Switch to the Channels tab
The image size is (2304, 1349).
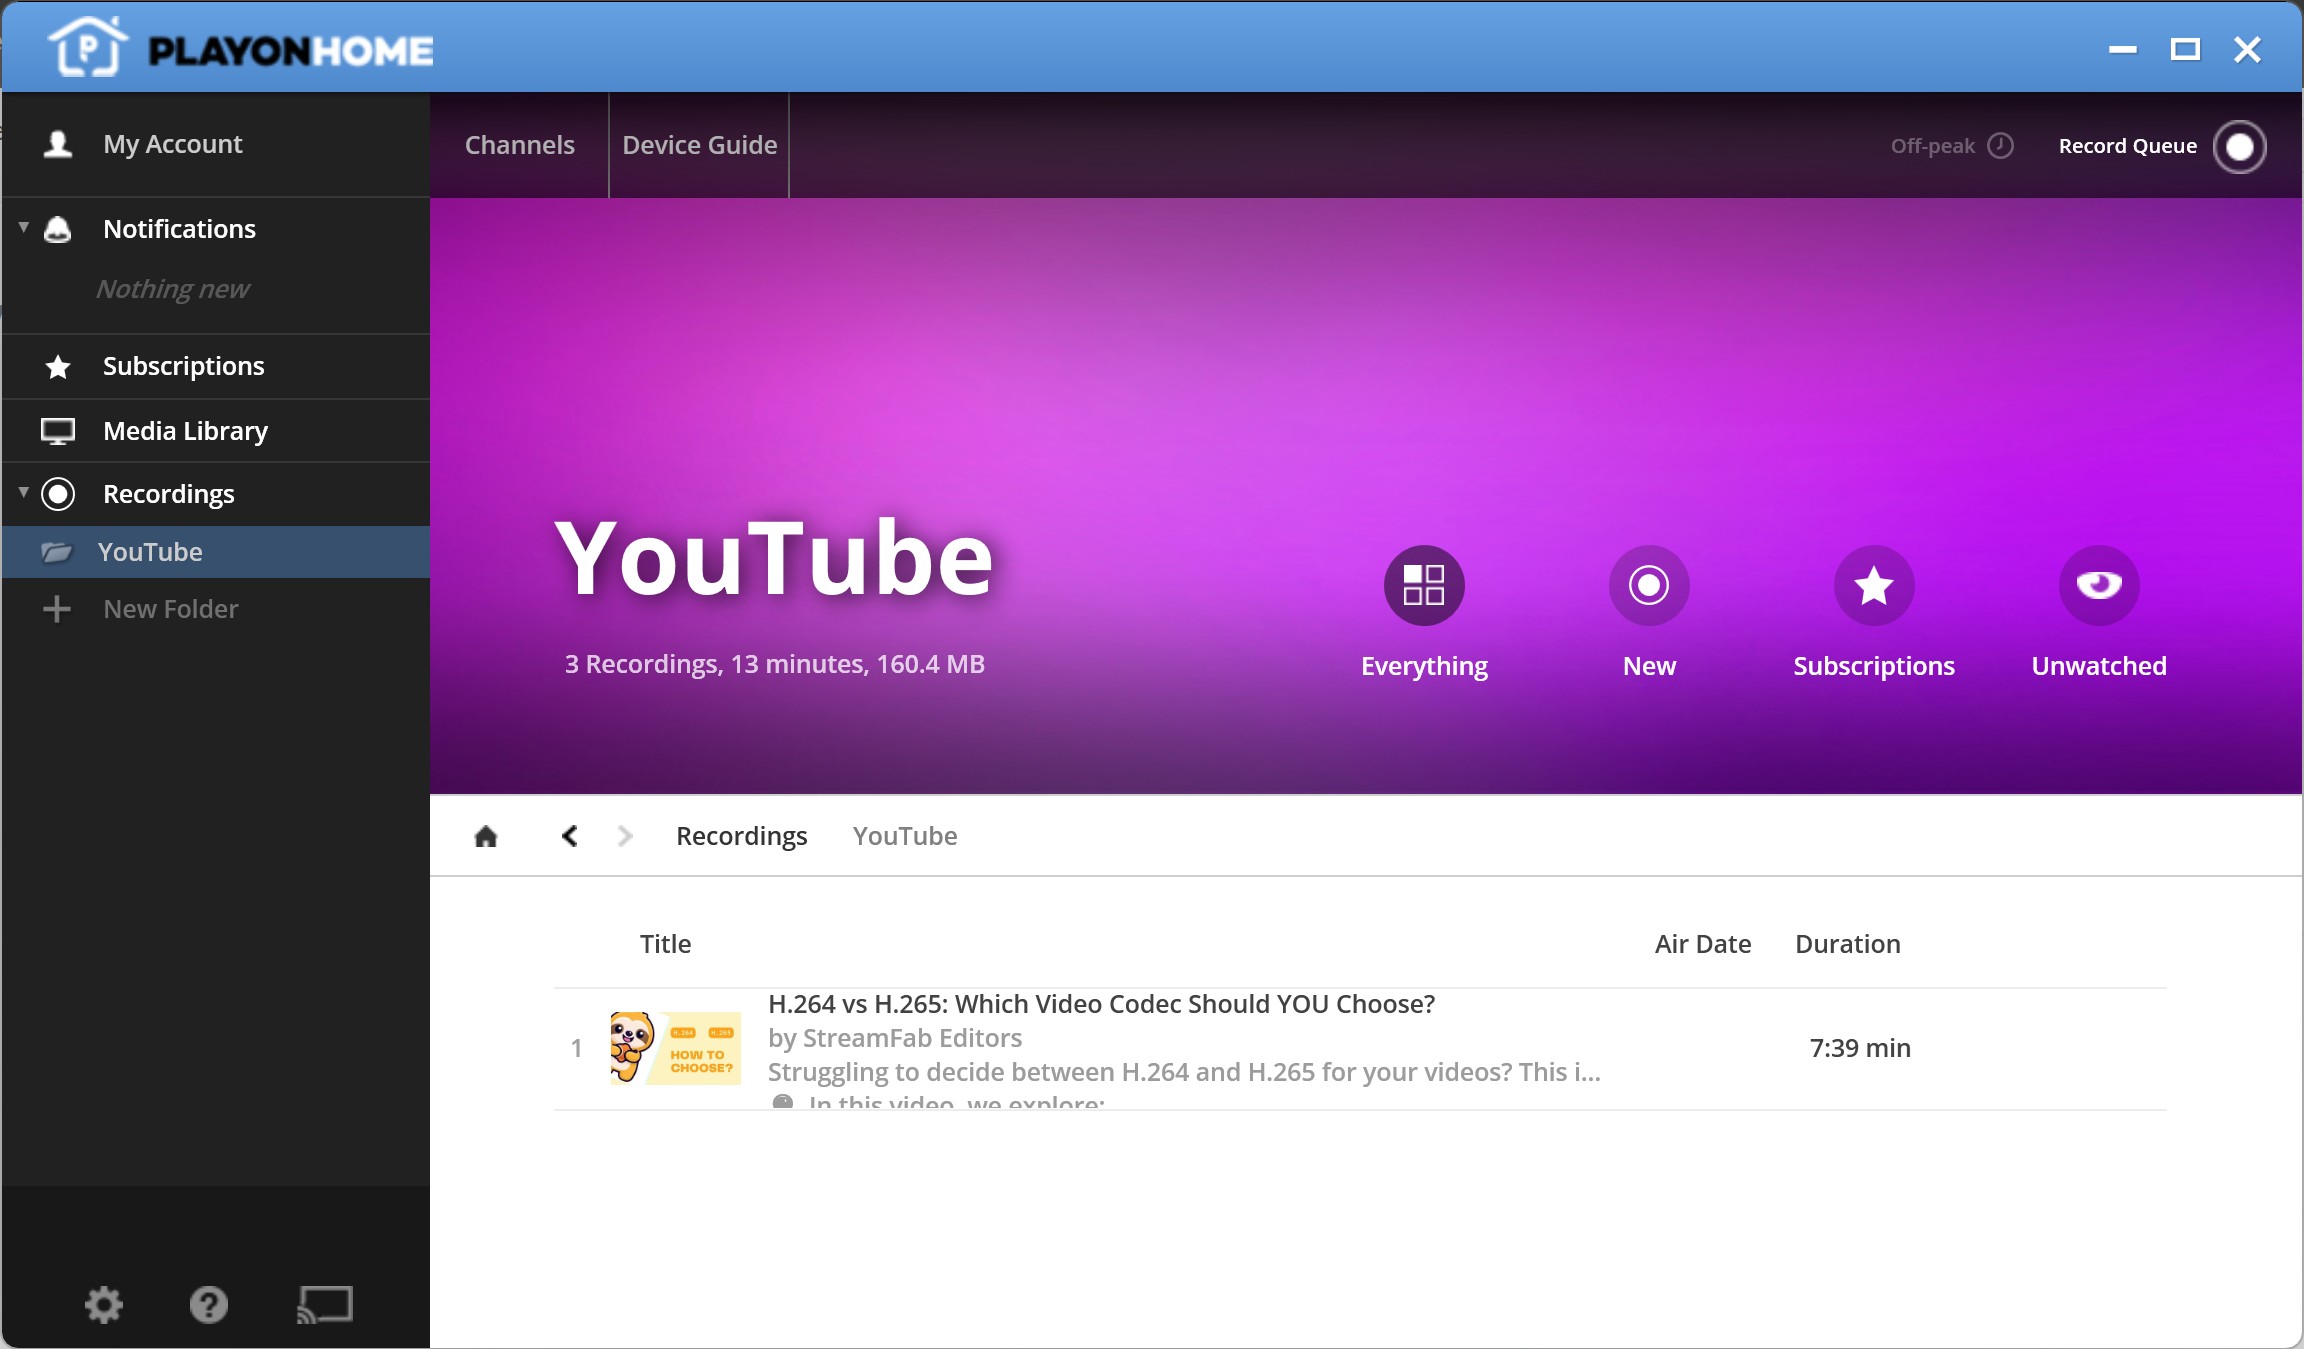pyautogui.click(x=520, y=145)
